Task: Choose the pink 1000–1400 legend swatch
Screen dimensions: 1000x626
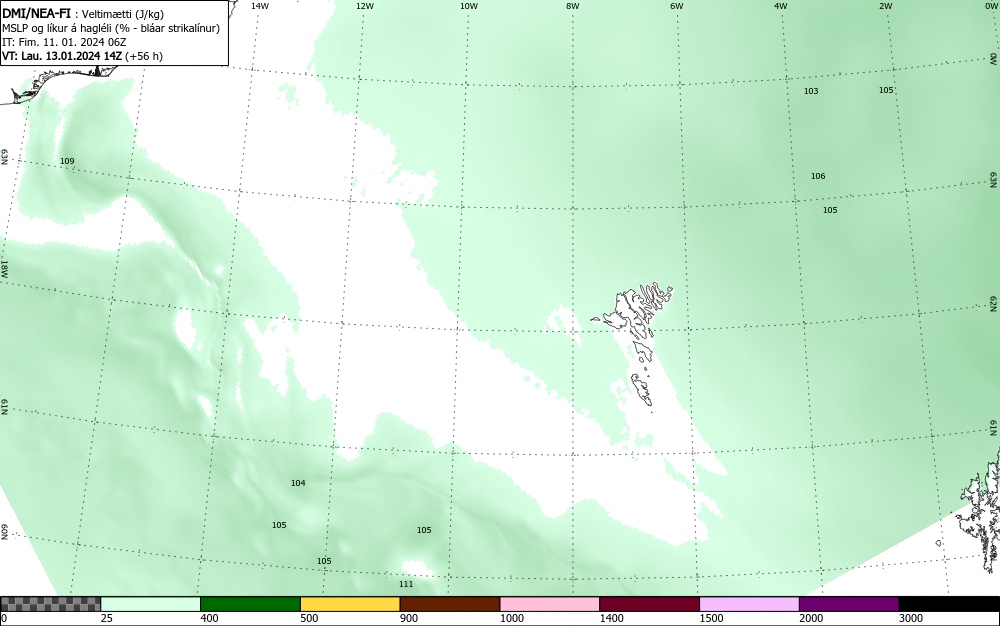Action: tap(550, 604)
